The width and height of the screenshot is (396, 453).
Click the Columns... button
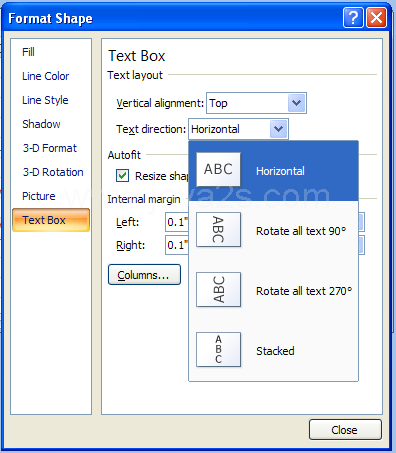pyautogui.click(x=144, y=275)
